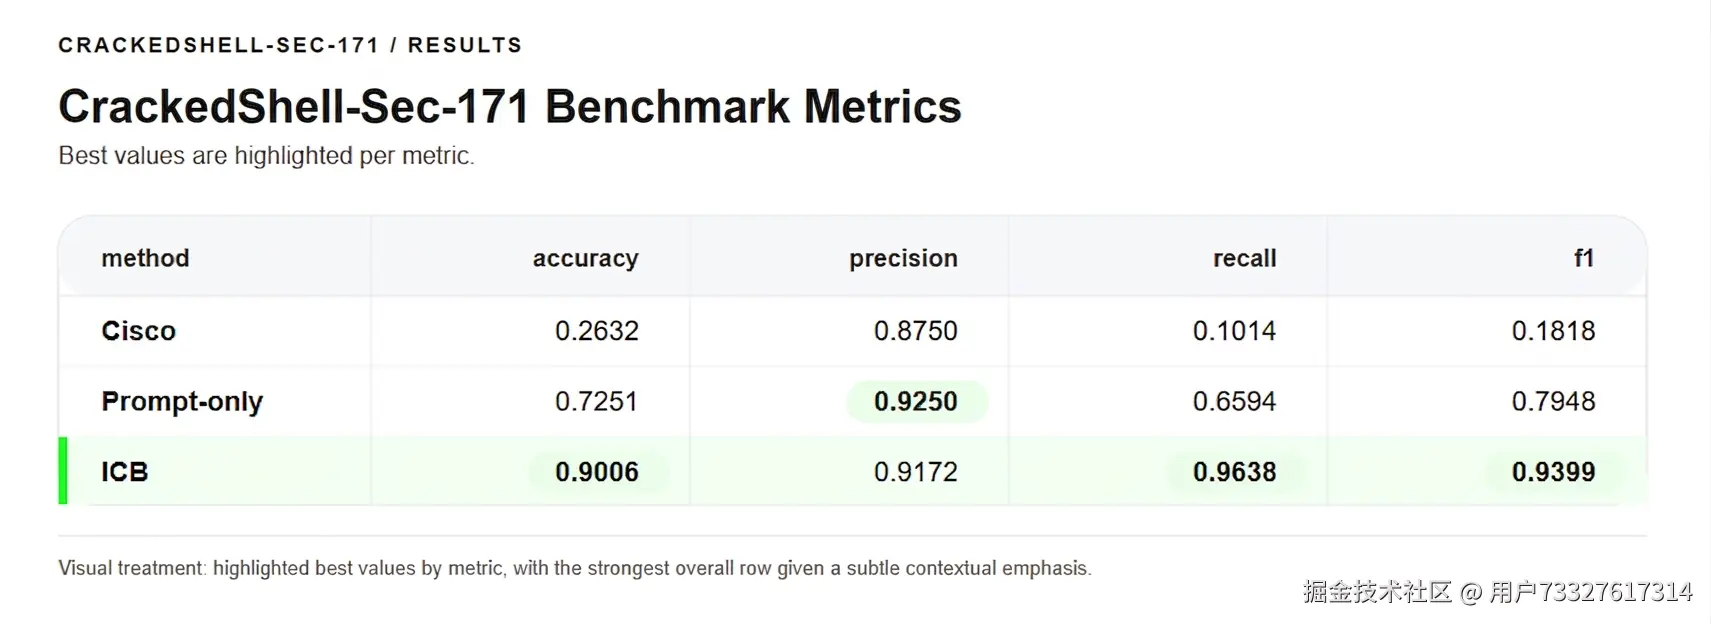Select the "precision" column header

coord(903,258)
